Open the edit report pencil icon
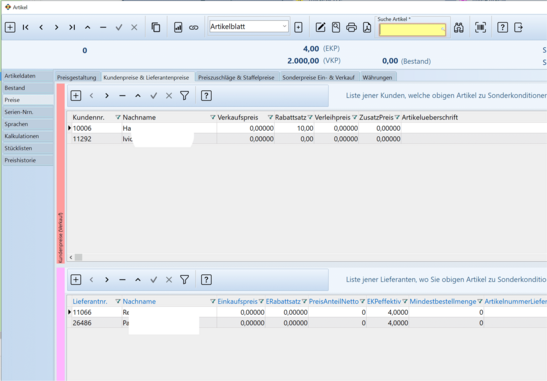The image size is (547, 381). point(320,27)
